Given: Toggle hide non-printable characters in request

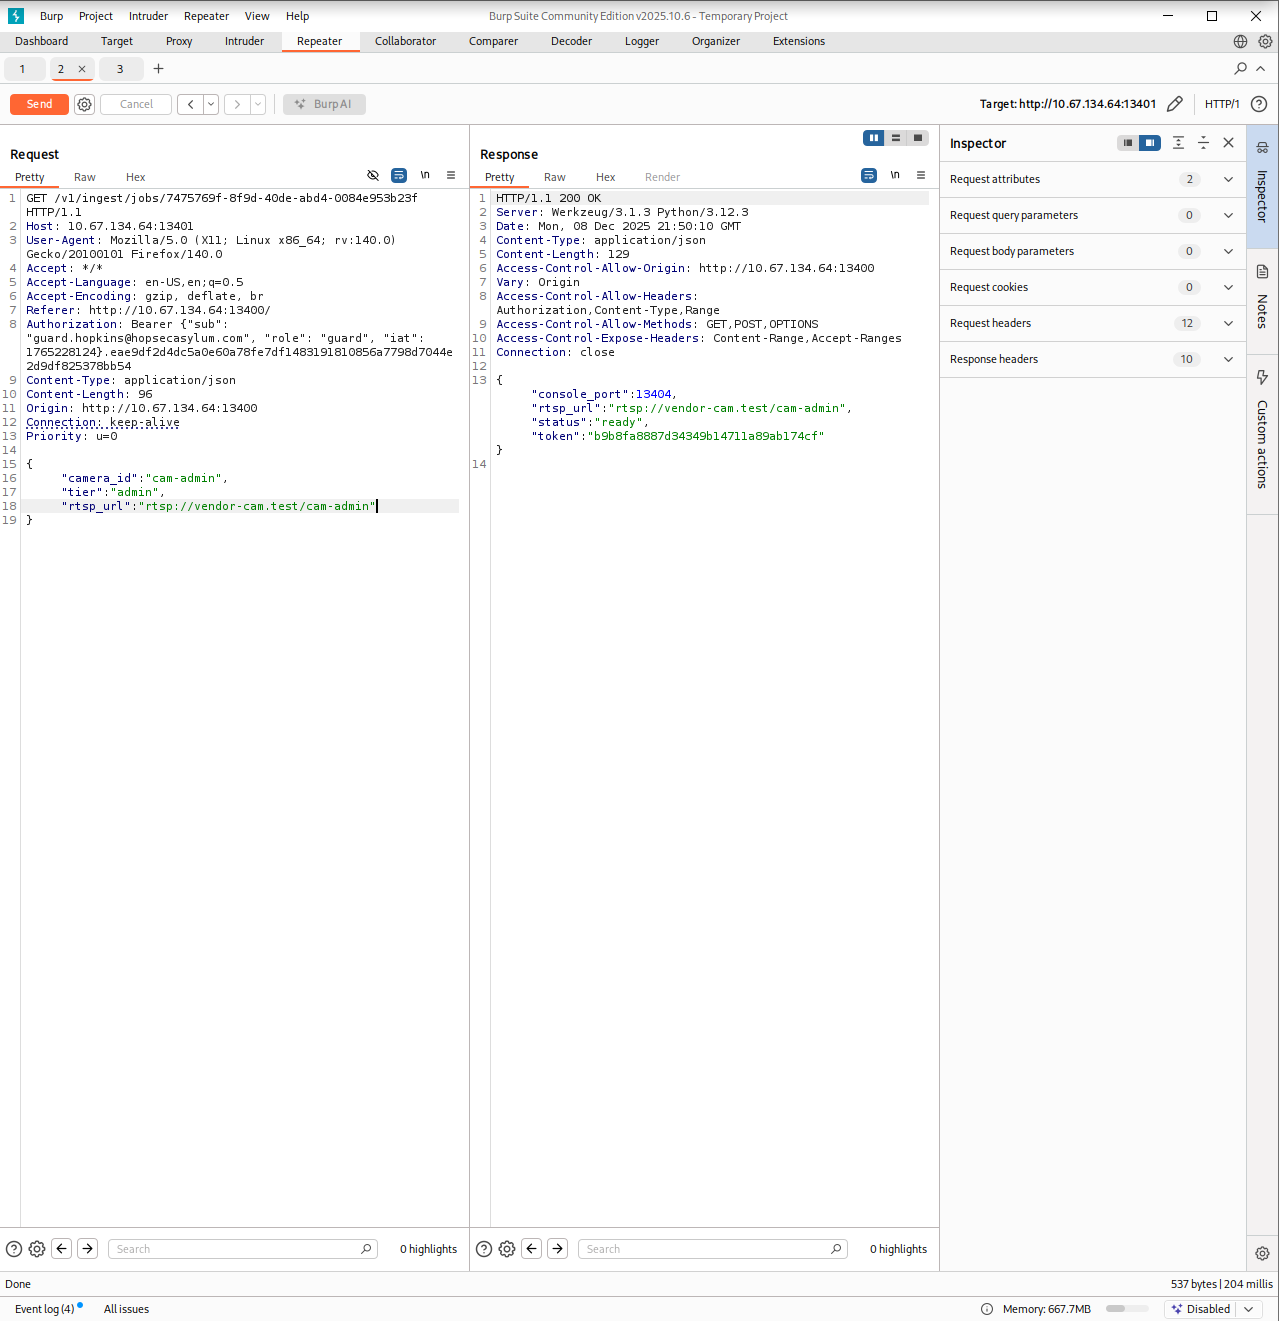Looking at the screenshot, I should coord(373,175).
